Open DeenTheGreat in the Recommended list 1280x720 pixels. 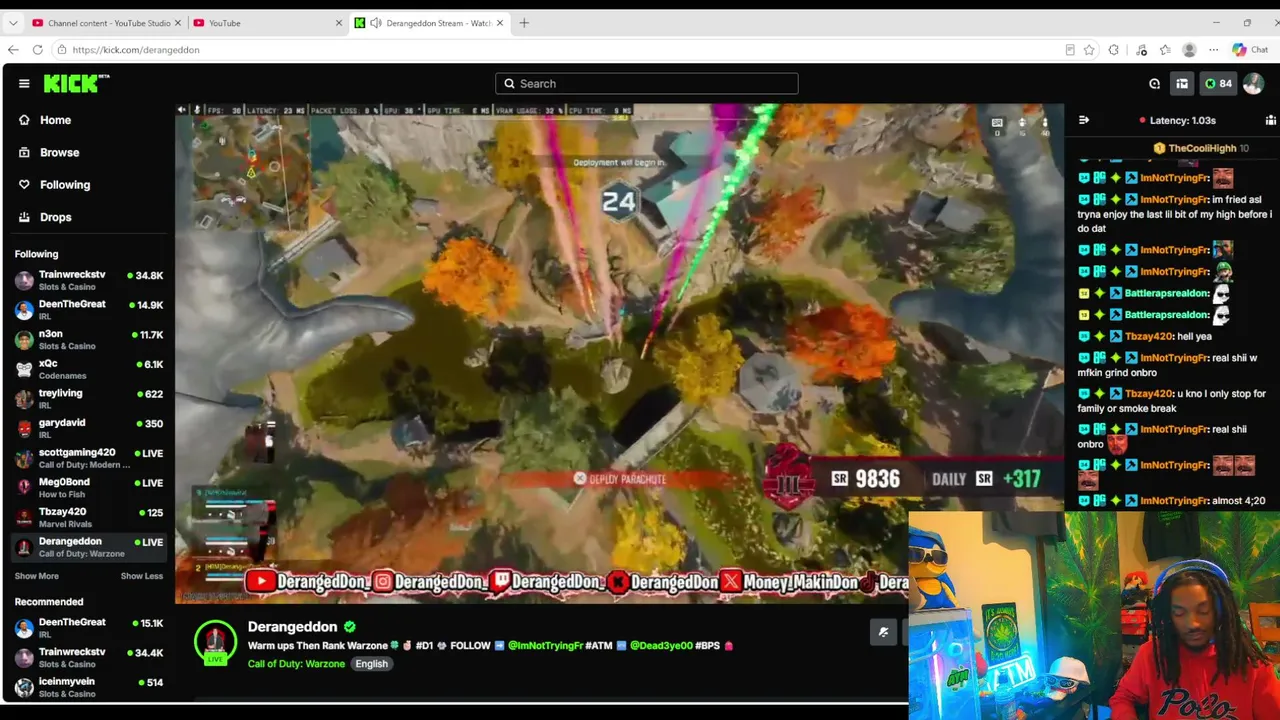pyautogui.click(x=89, y=628)
